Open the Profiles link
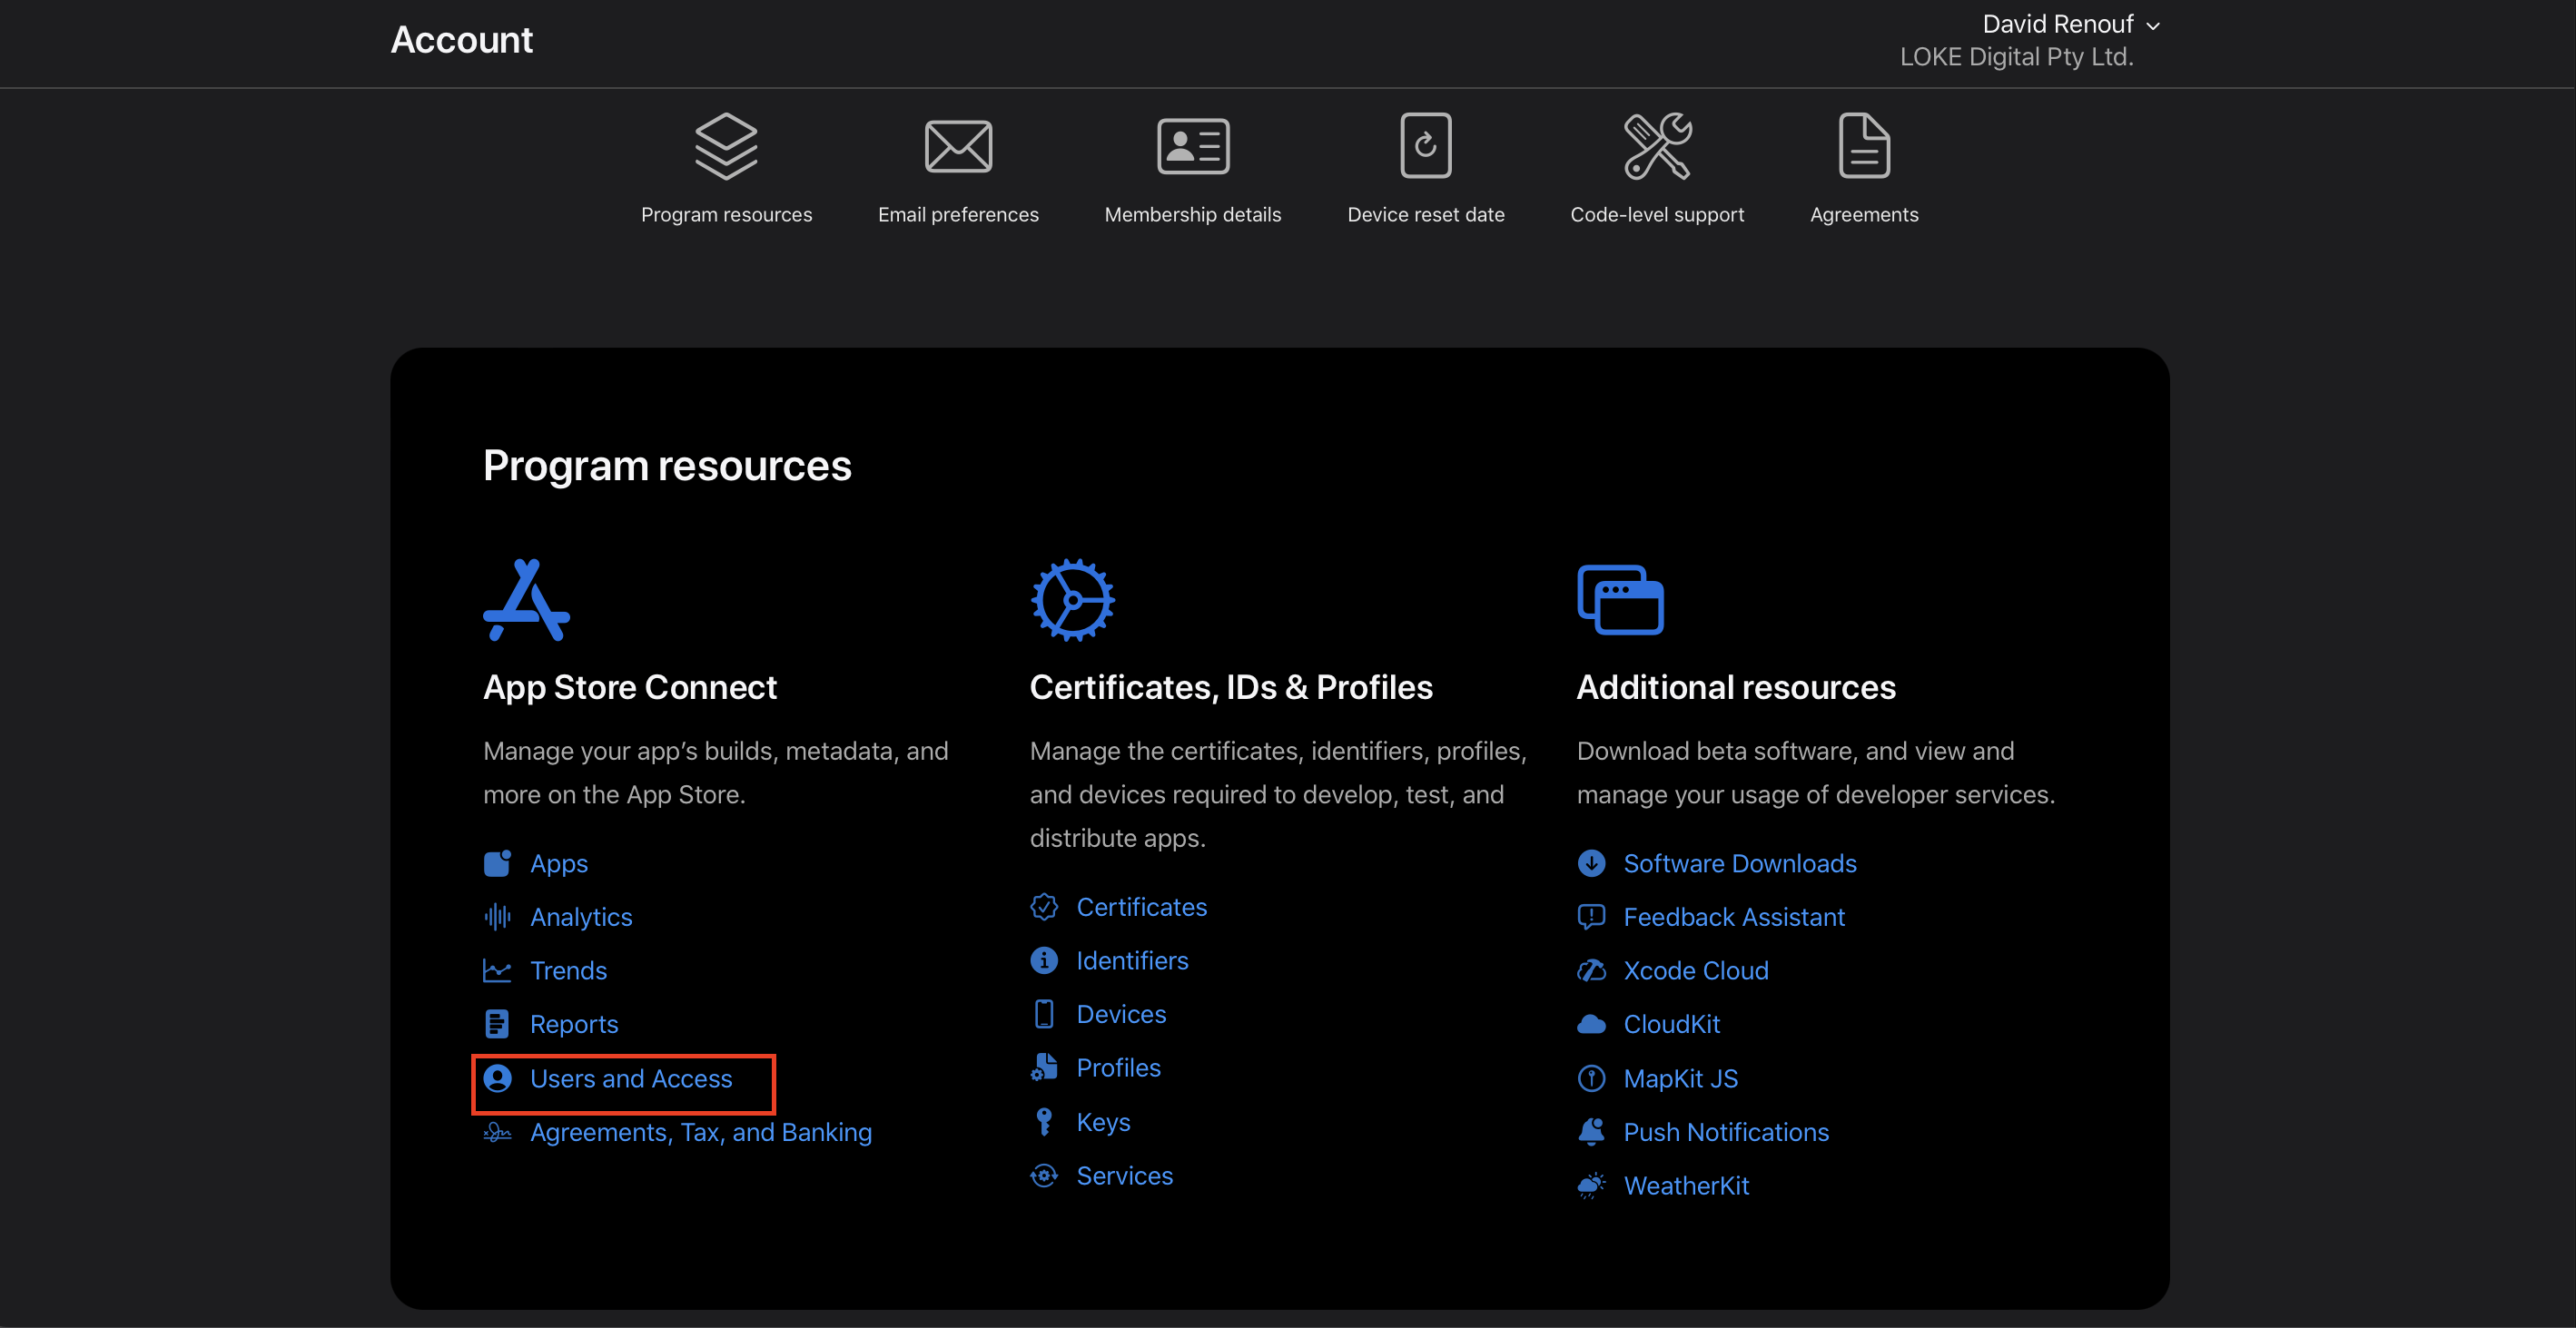Viewport: 2576px width, 1328px height. coord(1118,1067)
